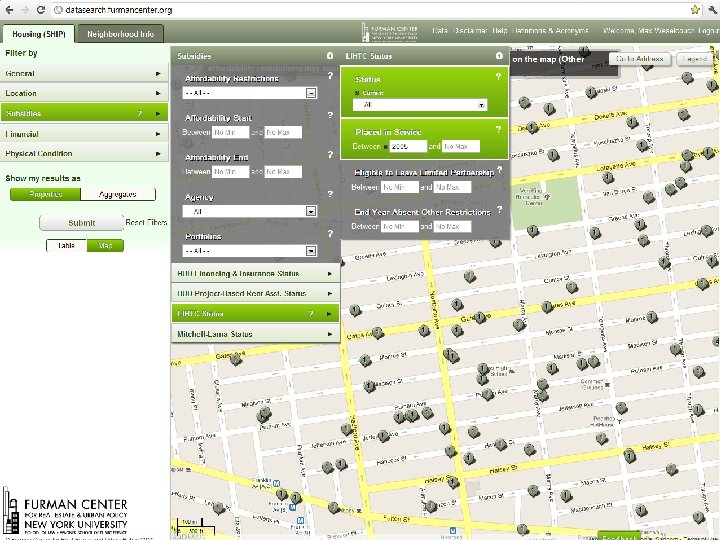720x540 pixels.
Task: Open the Disclaimer link in header
Action: tap(470, 31)
